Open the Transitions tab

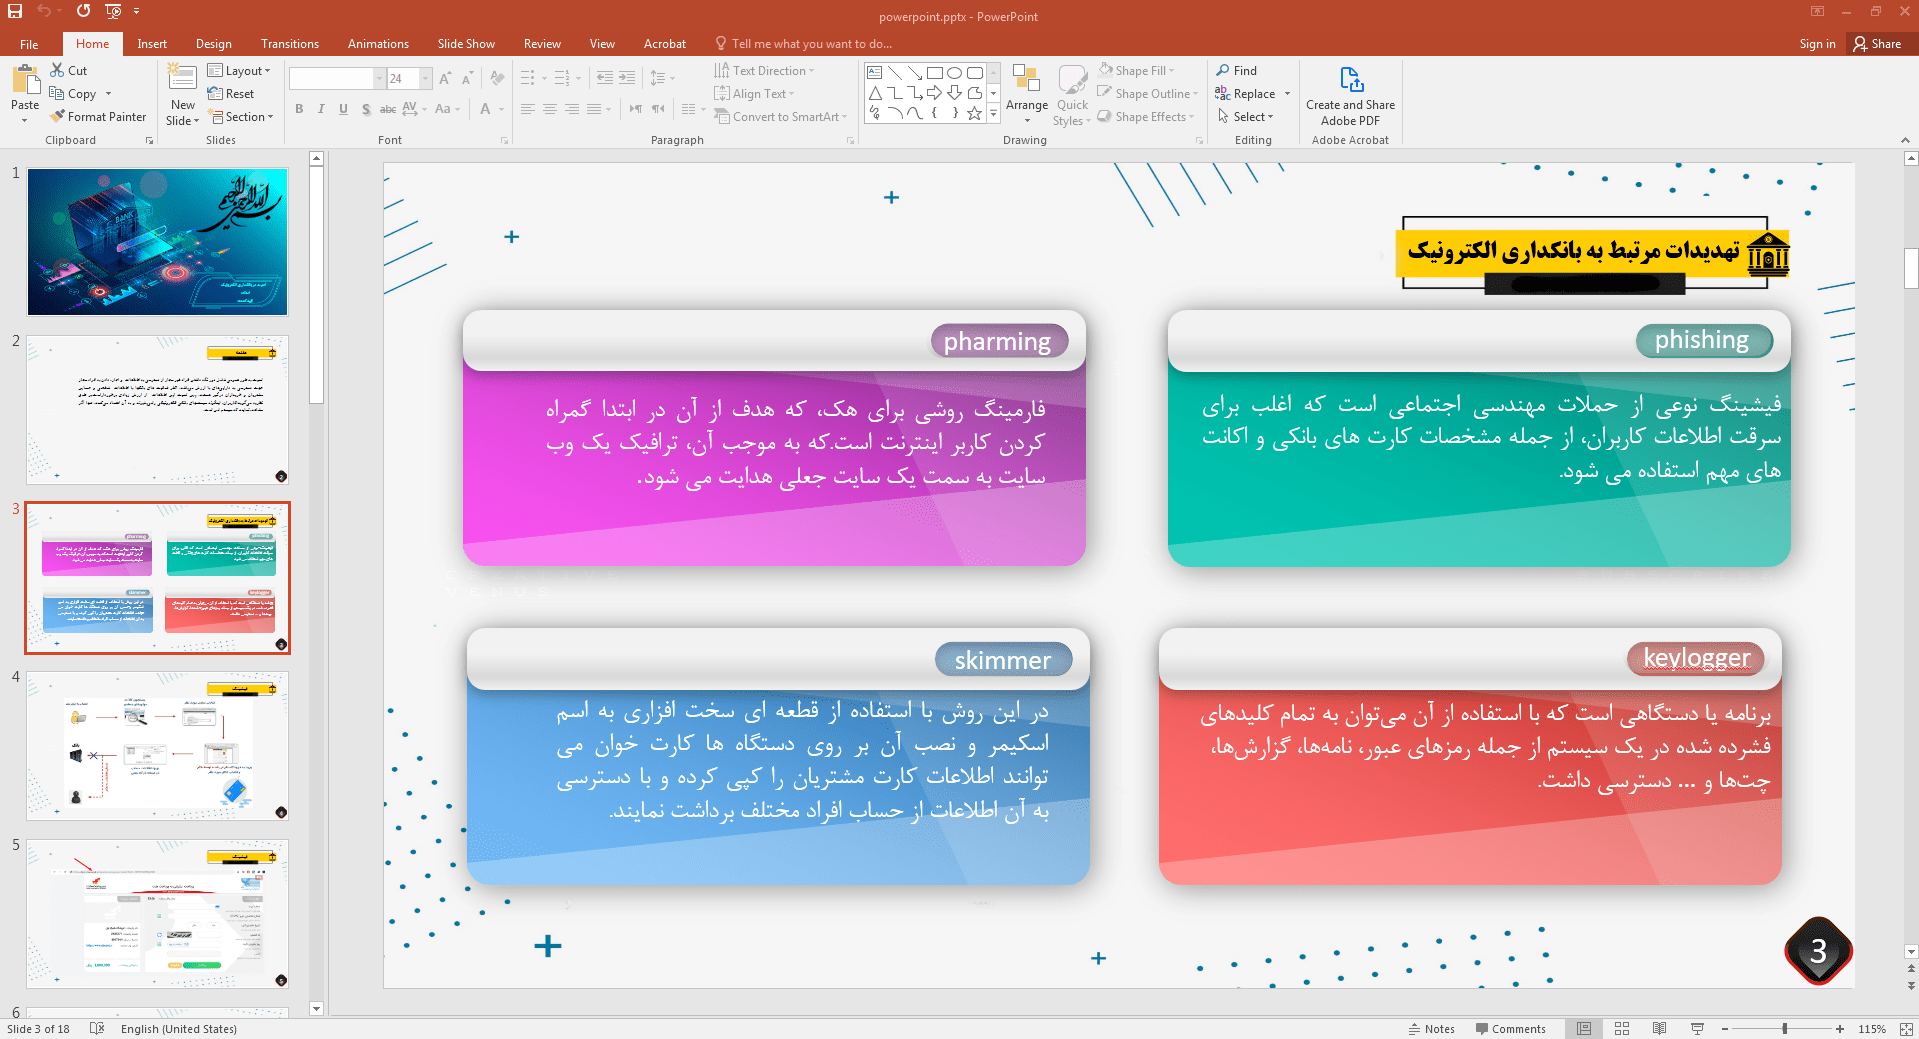(290, 44)
